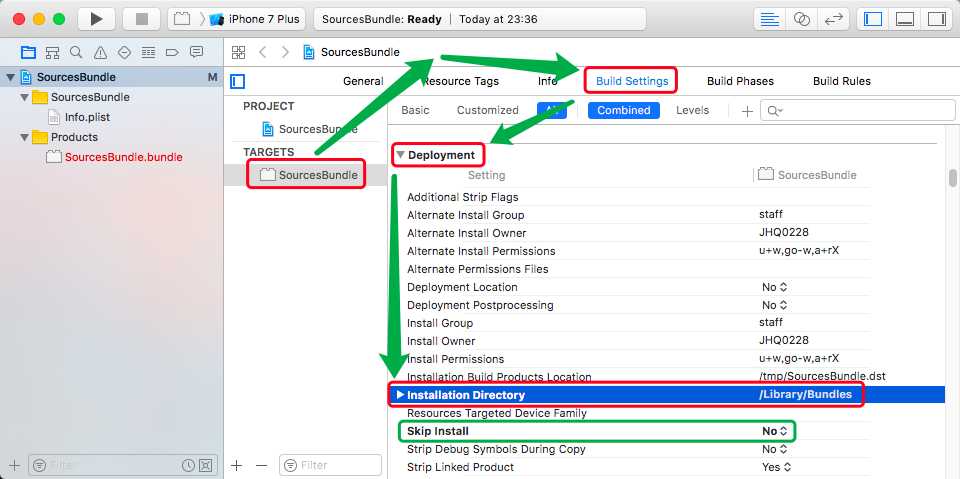Go forward in editor history
This screenshot has height=479, width=960.
pyautogui.click(x=285, y=53)
